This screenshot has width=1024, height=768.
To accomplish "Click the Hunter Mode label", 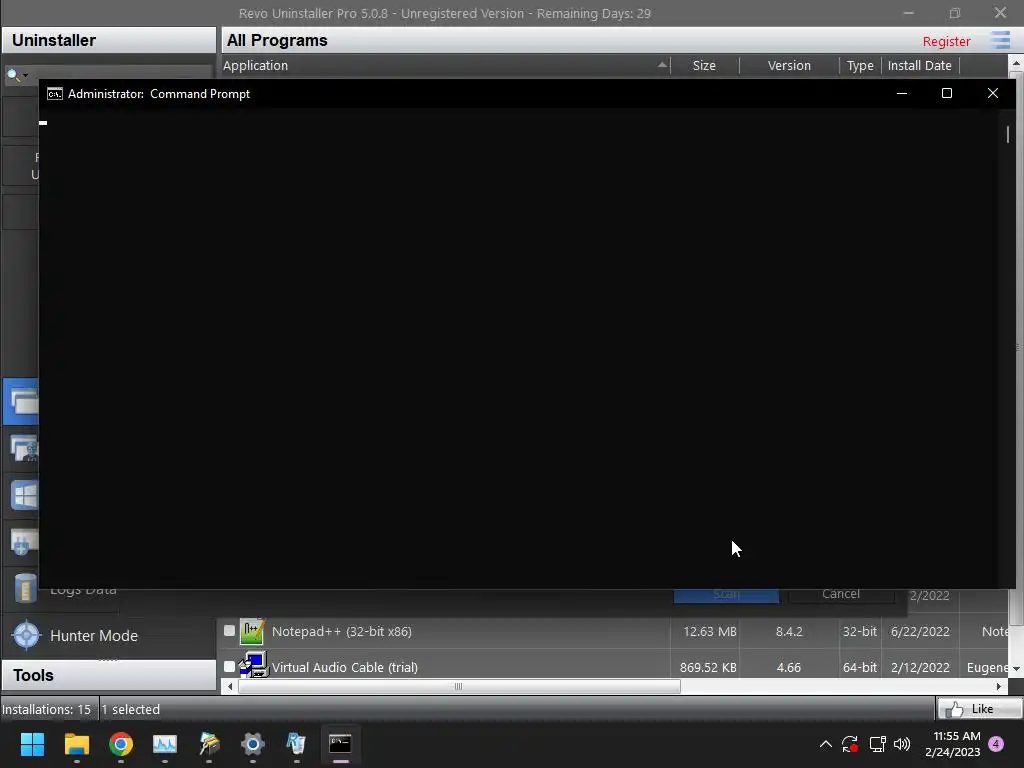I will (94, 635).
